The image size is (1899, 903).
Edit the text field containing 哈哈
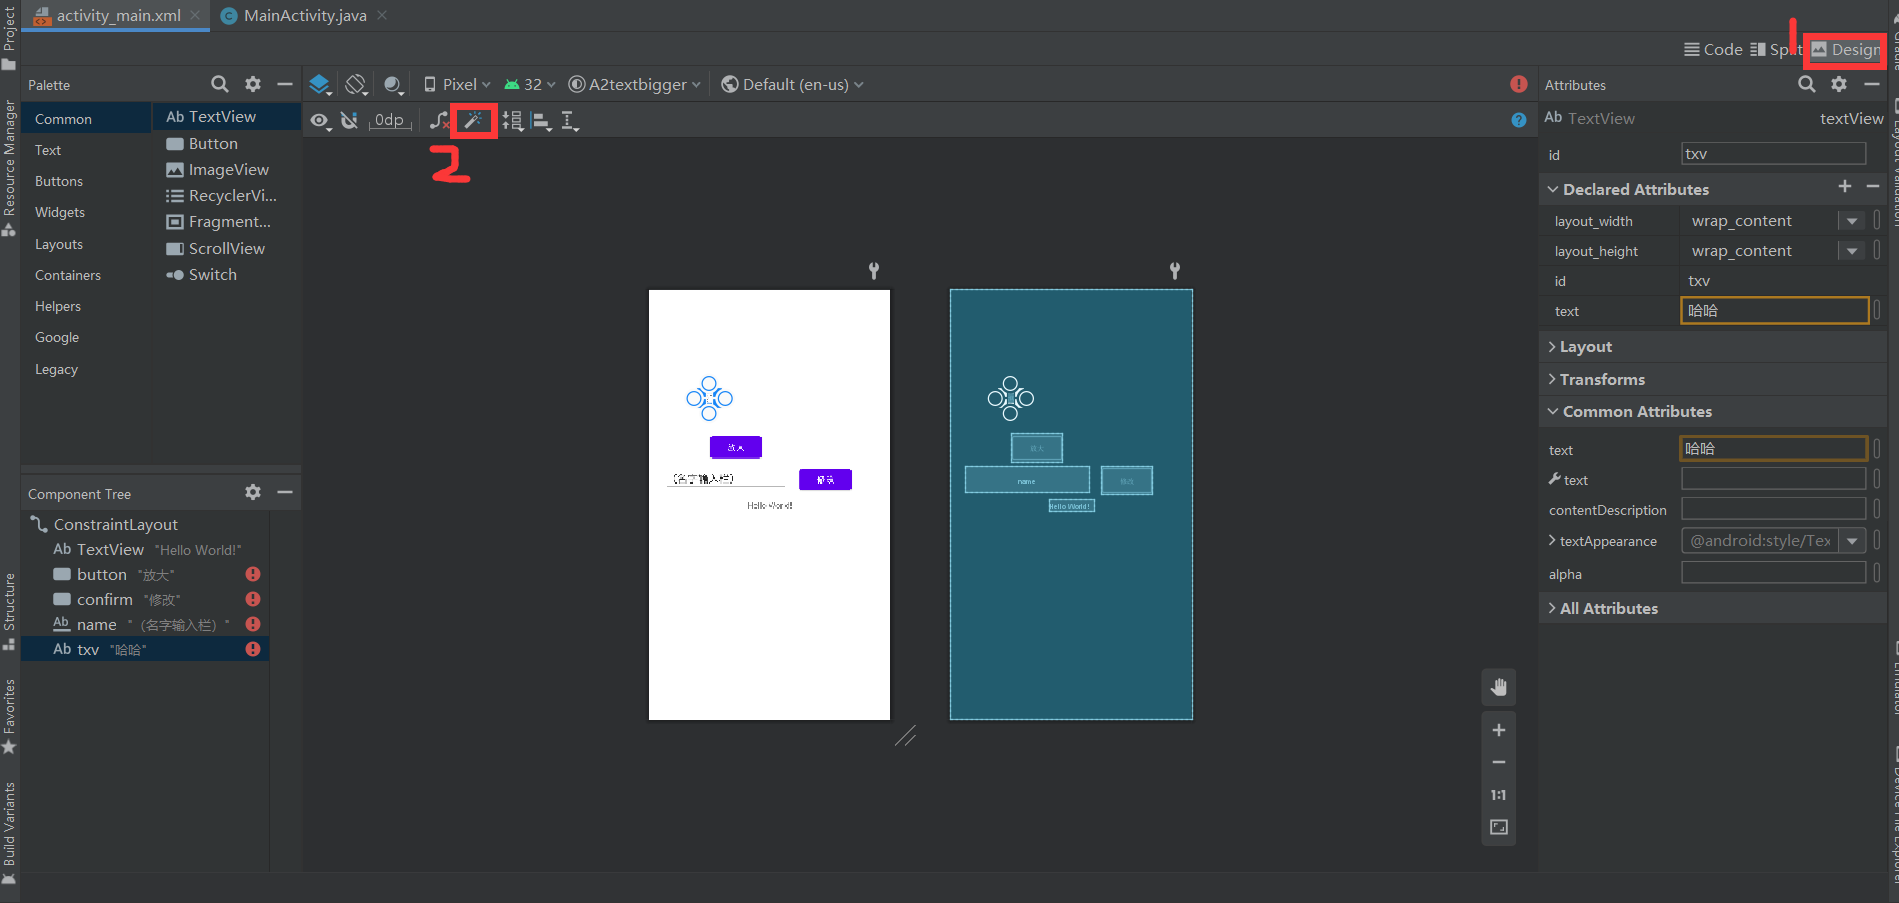(1773, 310)
